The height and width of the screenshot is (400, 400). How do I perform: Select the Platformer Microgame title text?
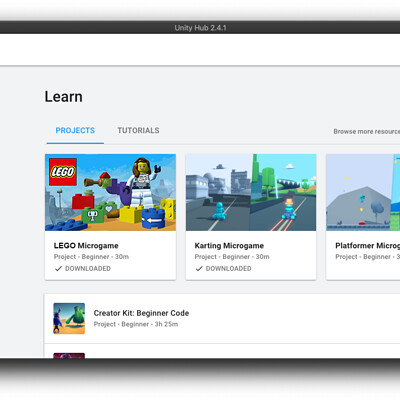coord(367,246)
